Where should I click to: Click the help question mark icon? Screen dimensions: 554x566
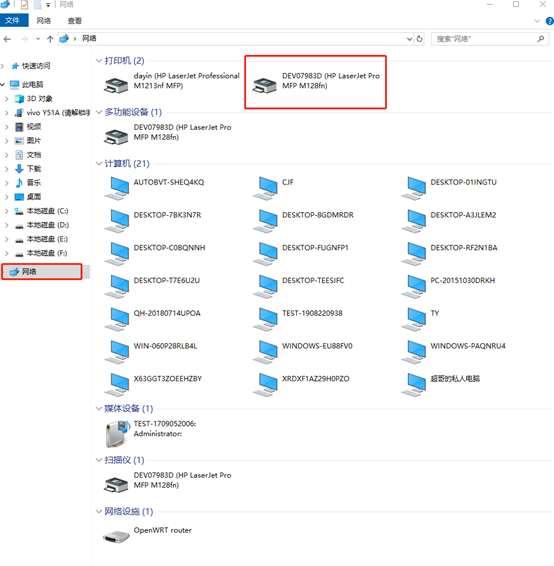550,21
